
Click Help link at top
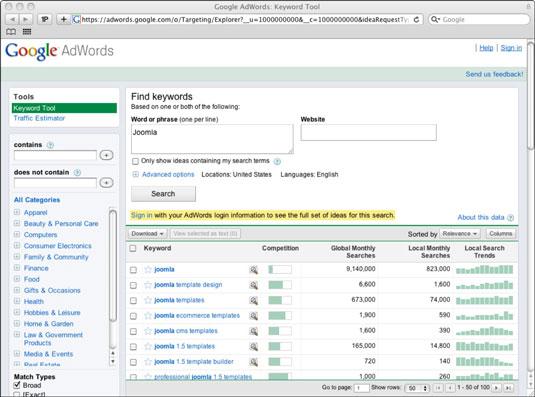[486, 48]
